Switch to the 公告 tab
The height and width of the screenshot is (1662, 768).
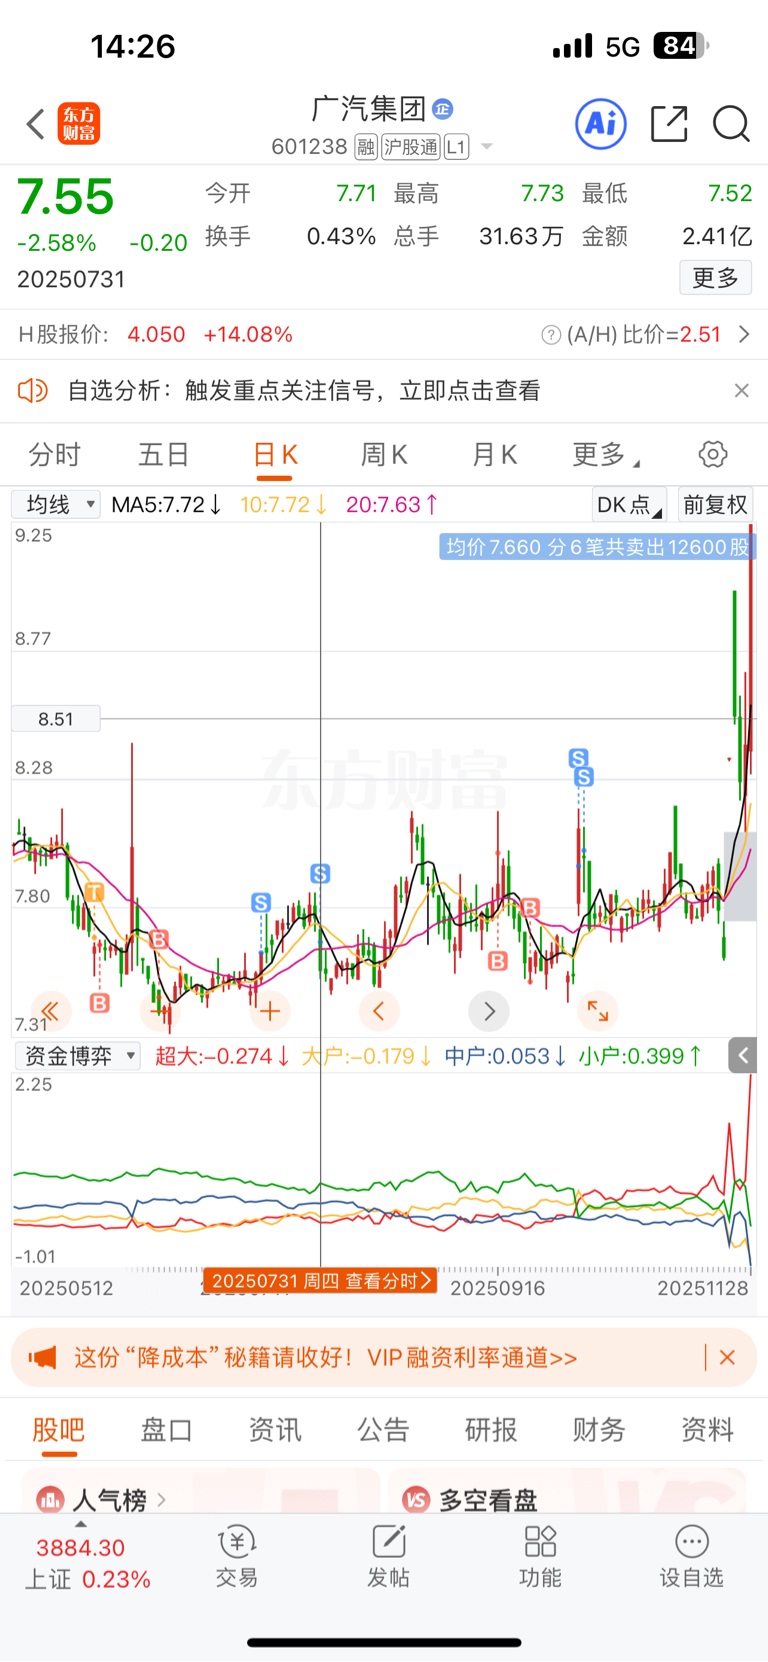point(383,1430)
